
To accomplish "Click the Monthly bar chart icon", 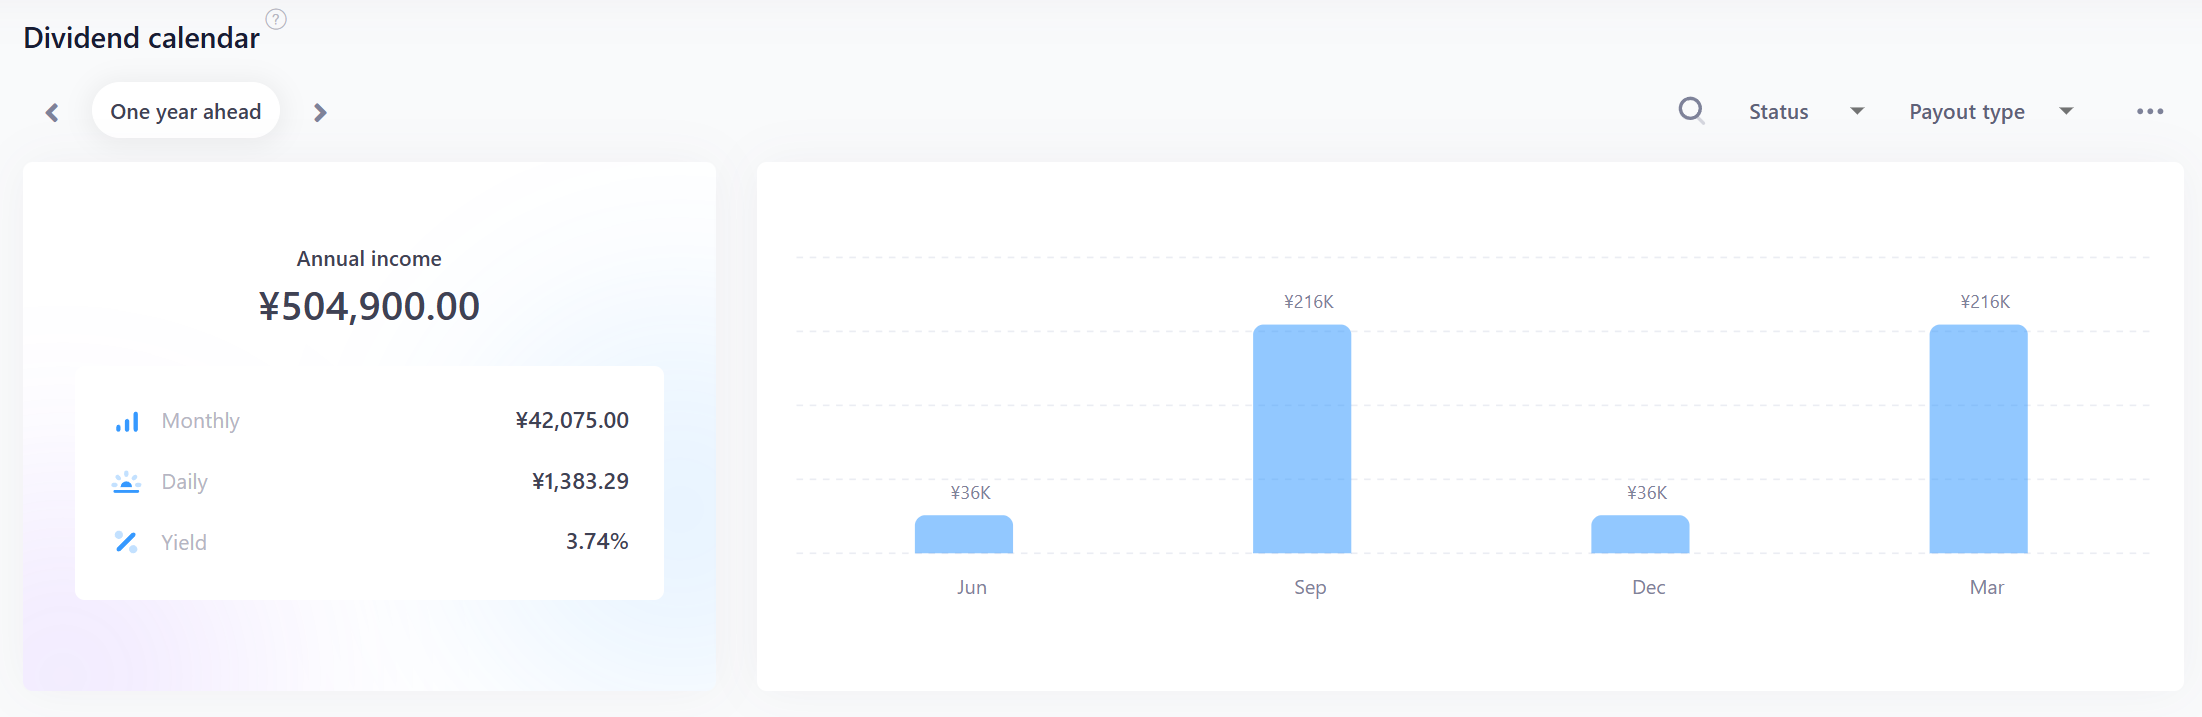I will pos(126,421).
